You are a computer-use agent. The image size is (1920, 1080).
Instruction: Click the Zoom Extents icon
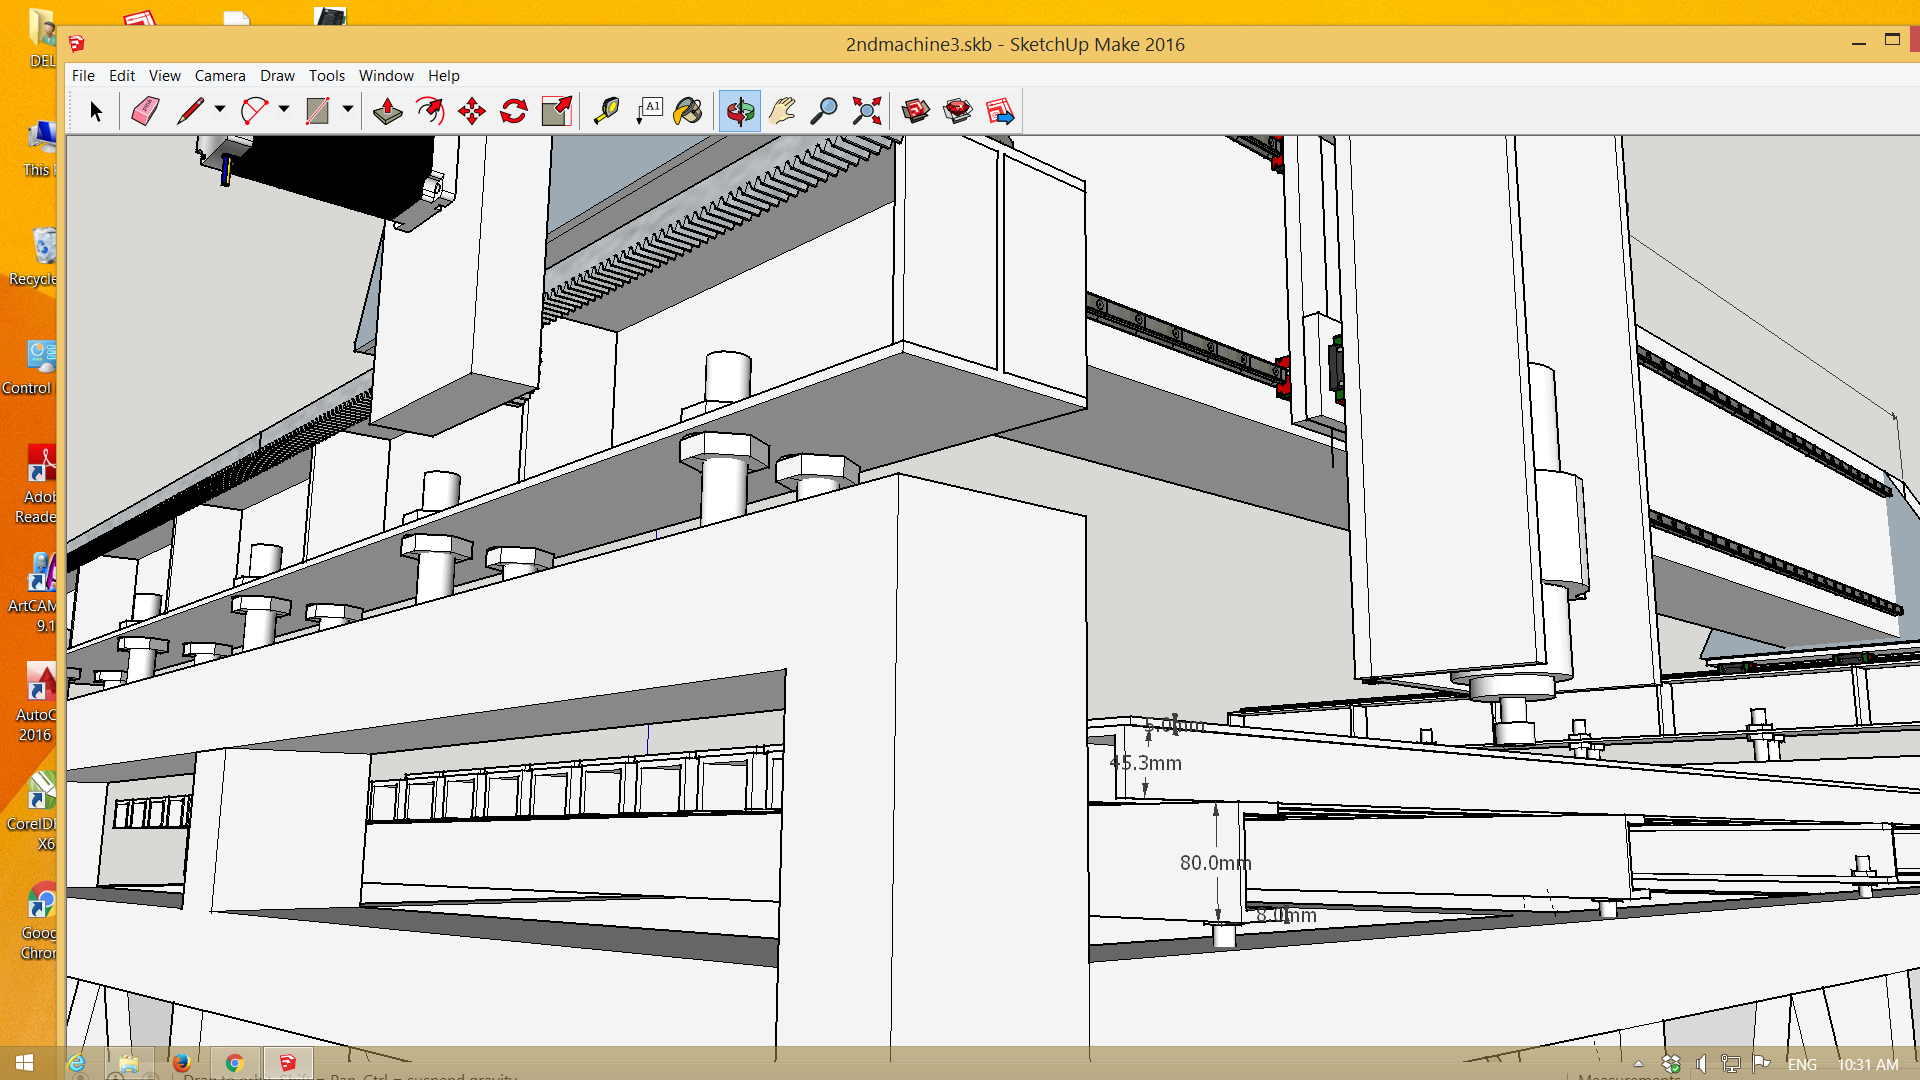(x=866, y=111)
